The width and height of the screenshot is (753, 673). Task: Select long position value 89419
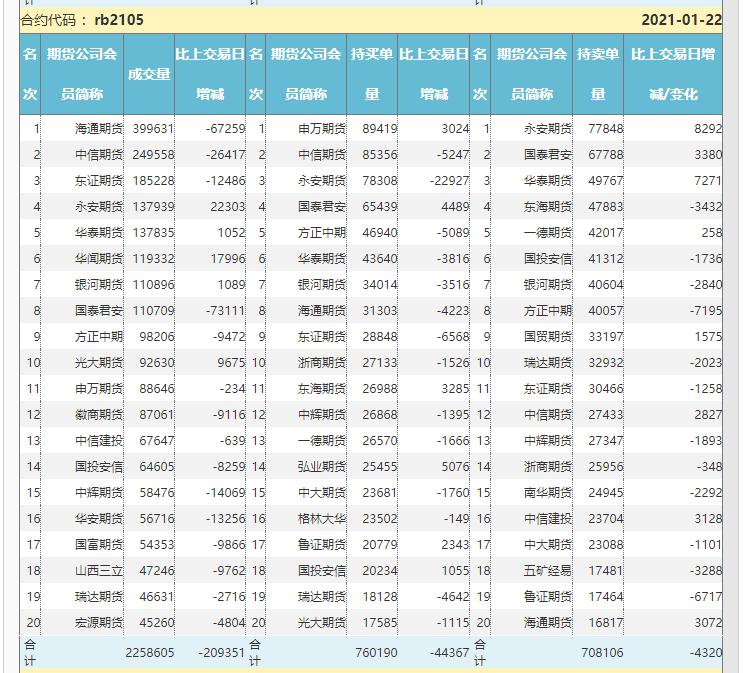[x=379, y=129]
